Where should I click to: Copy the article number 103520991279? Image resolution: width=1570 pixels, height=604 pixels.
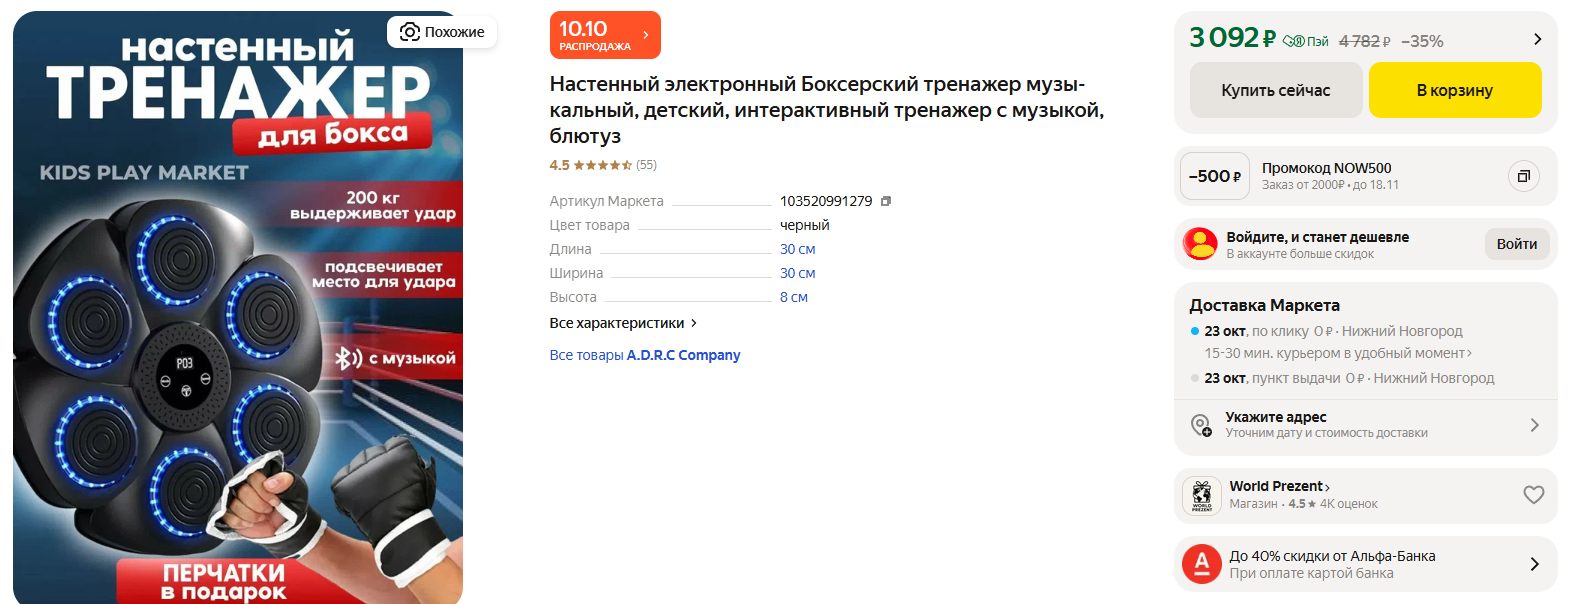(x=886, y=201)
